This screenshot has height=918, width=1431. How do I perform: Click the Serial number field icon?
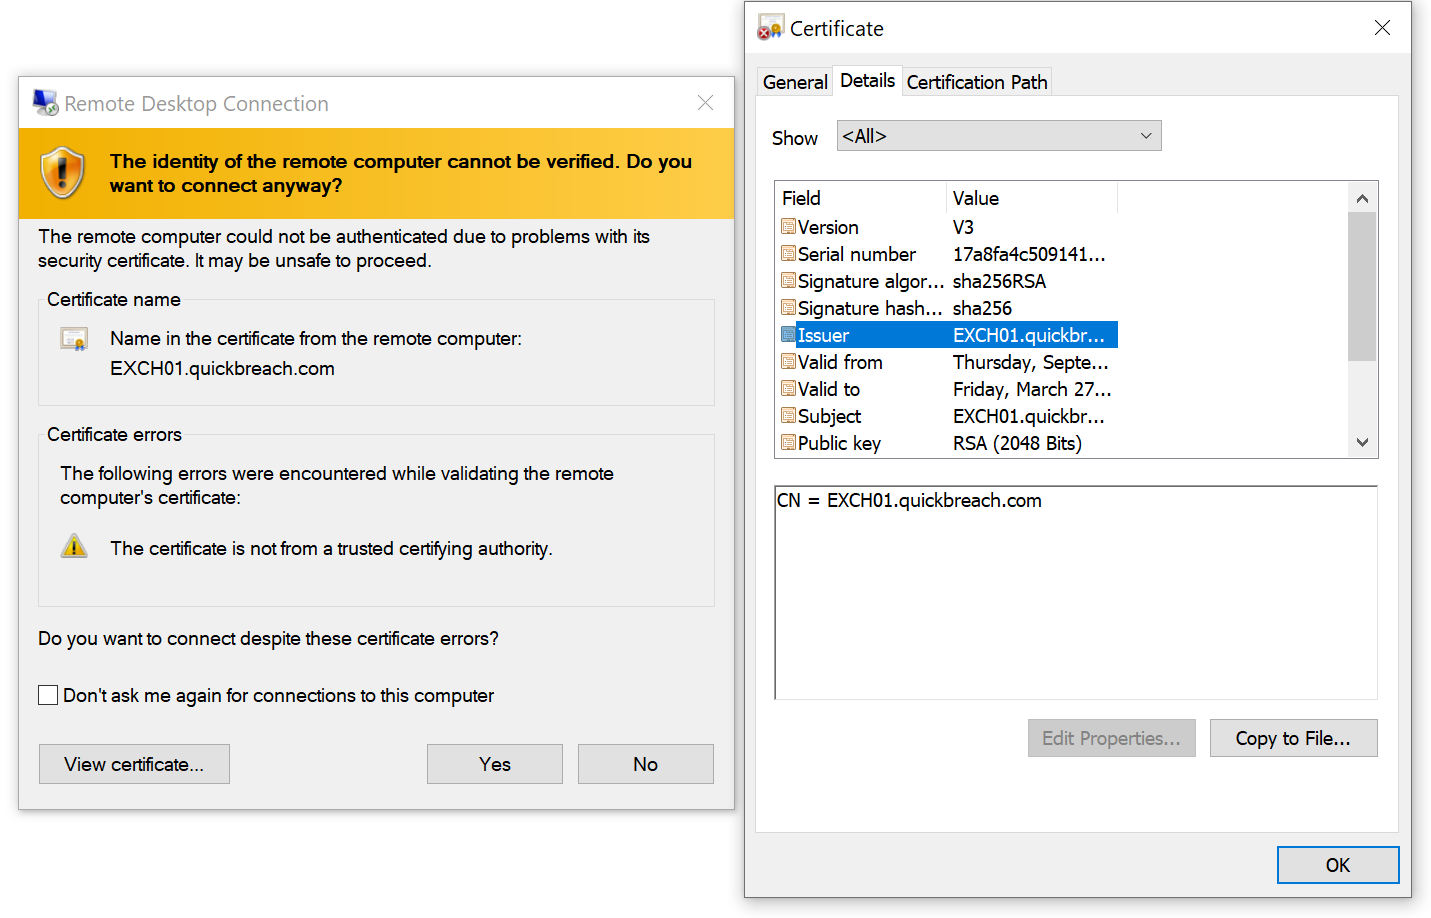pyautogui.click(x=788, y=254)
